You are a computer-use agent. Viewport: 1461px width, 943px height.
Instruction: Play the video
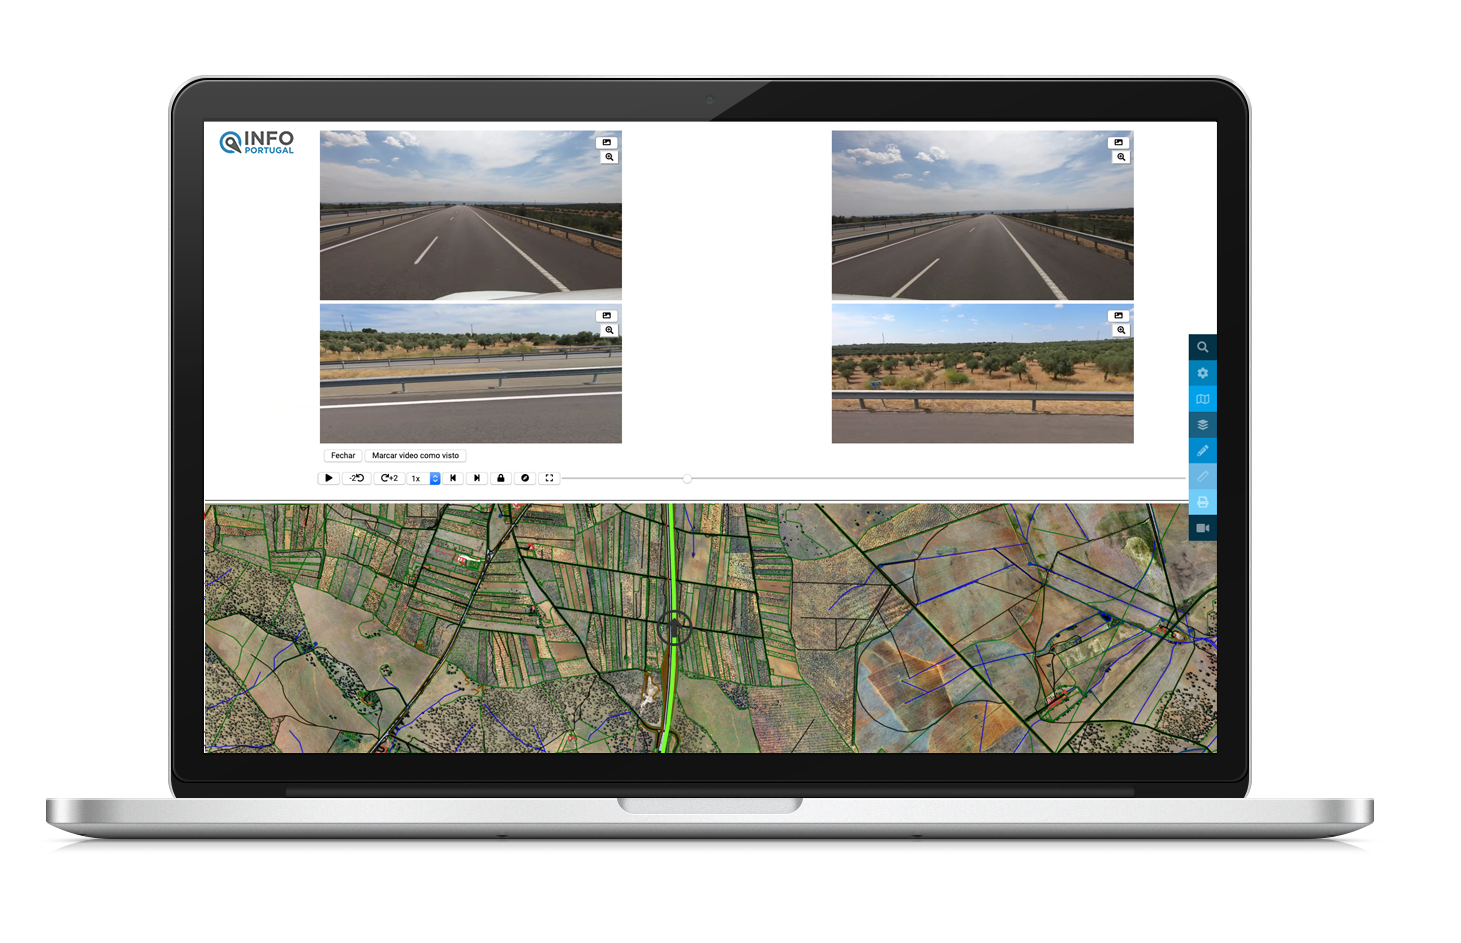[x=328, y=478]
